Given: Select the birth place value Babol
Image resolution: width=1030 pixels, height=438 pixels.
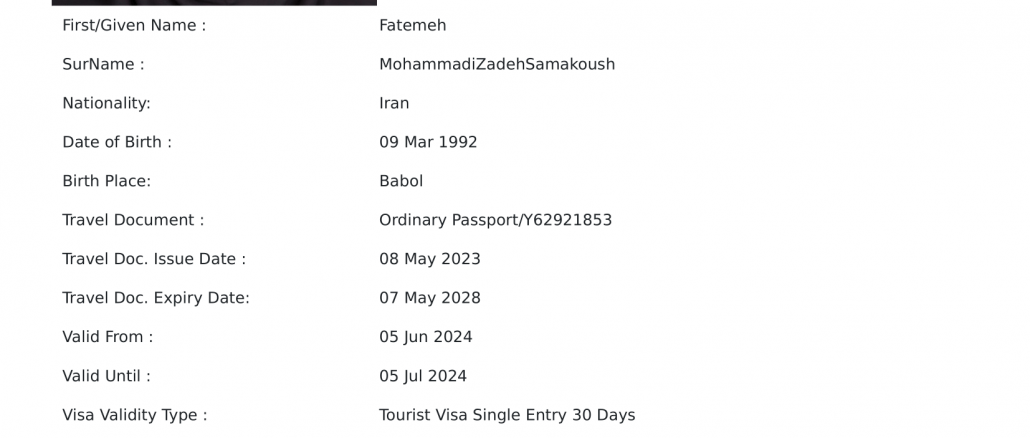Looking at the screenshot, I should 401,181.
